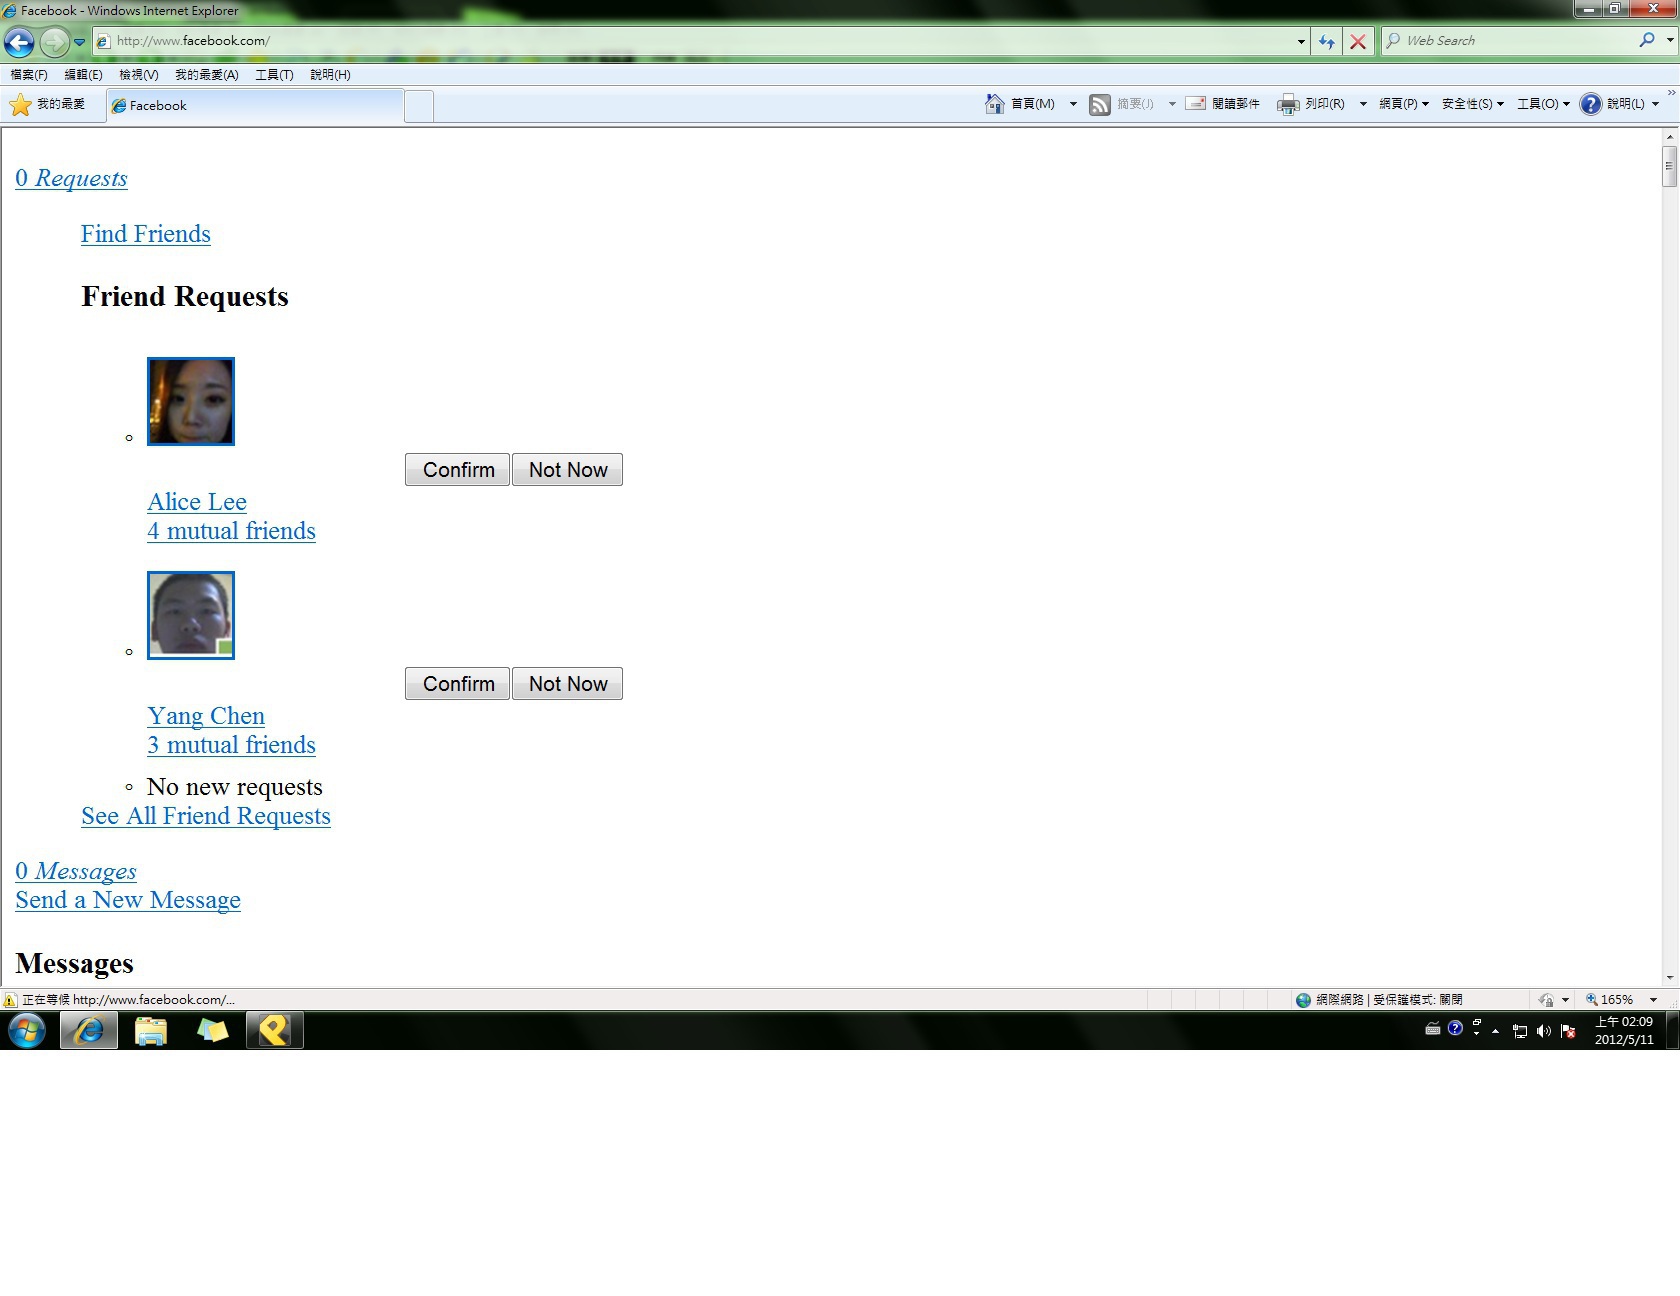Open the 網頁(P) command bar menu
Viewport: 1680px width, 1296px height.
point(1403,104)
